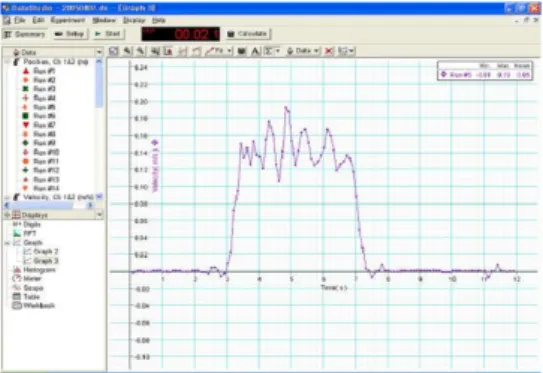Viewport: 543px width, 373px height.
Task: Click the graph's vertical axis measurement label
Action: (155, 166)
